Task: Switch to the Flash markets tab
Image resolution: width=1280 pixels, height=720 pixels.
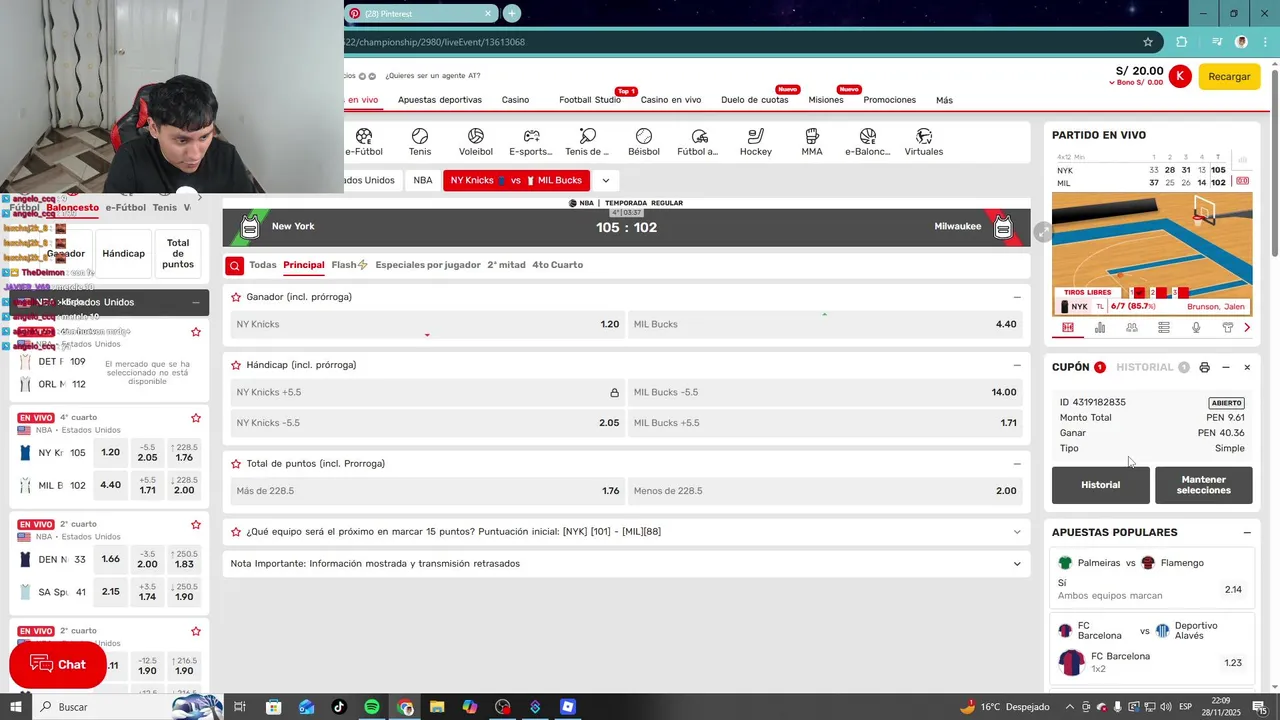Action: (x=350, y=265)
